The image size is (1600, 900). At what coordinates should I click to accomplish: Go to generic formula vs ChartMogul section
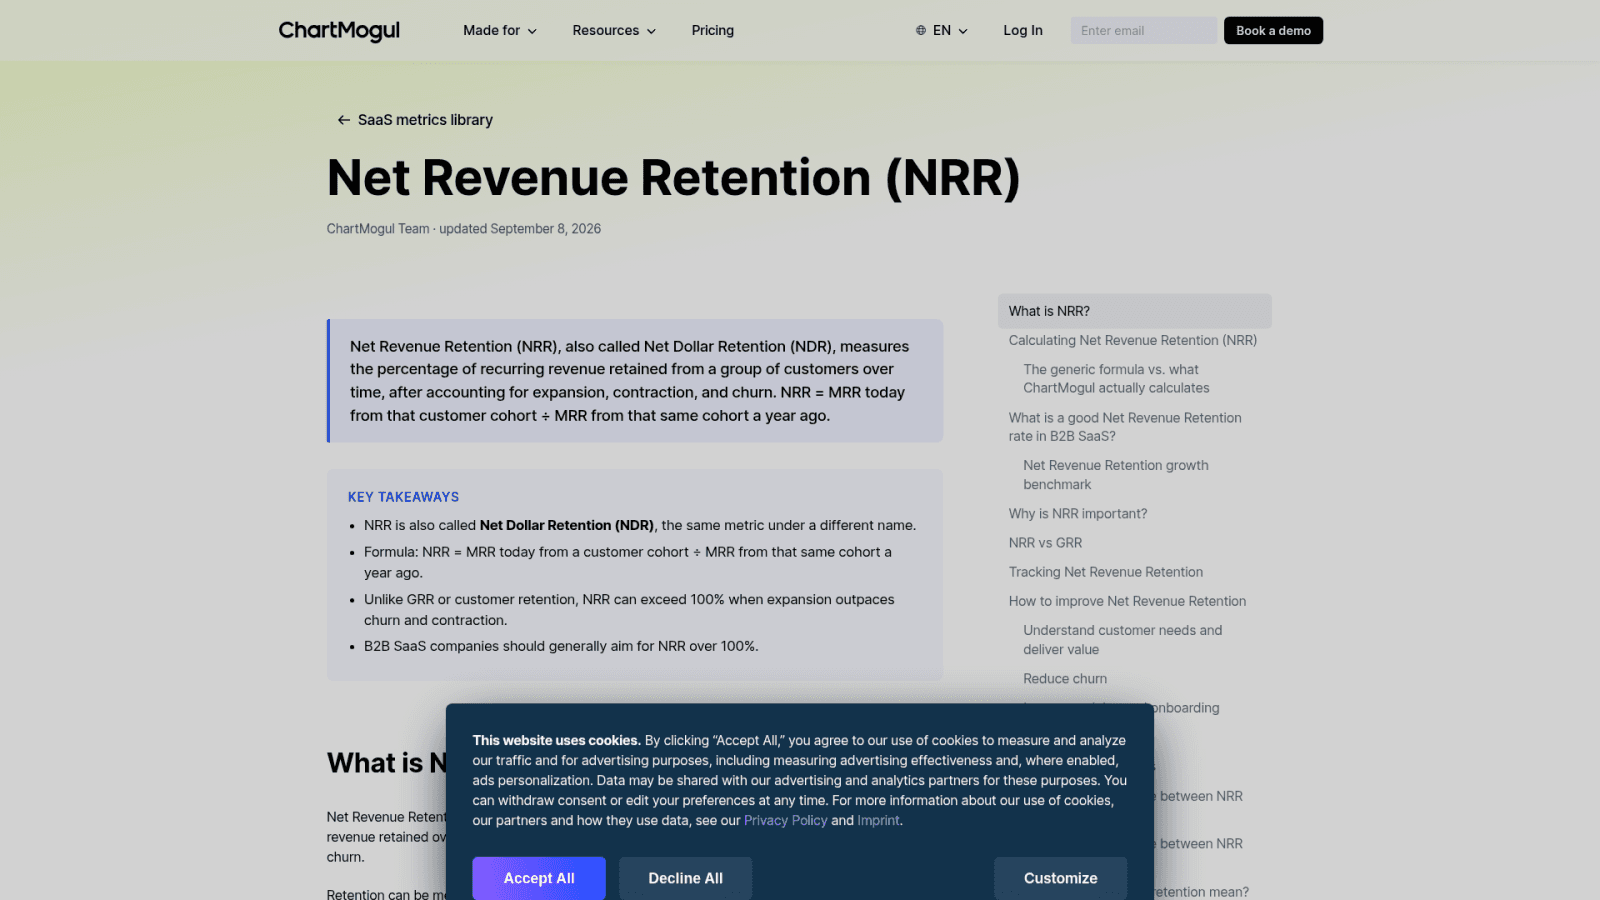click(x=1116, y=379)
